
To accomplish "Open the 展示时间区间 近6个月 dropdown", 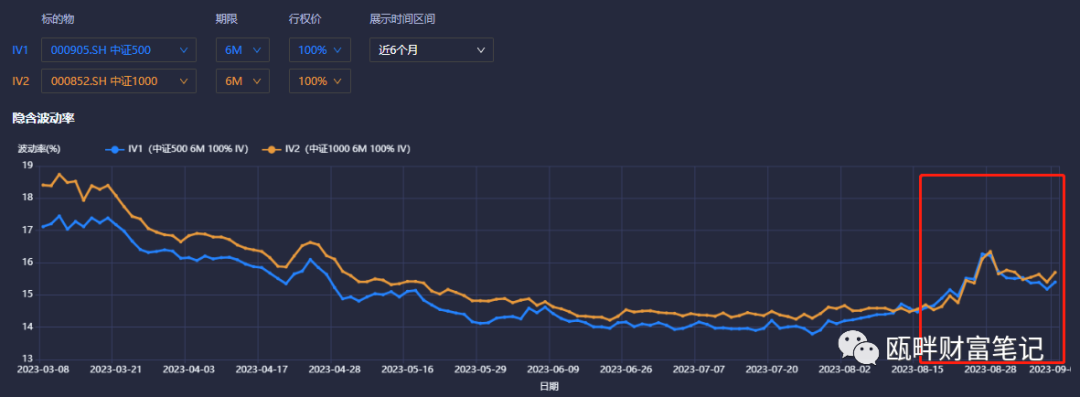I will [431, 50].
